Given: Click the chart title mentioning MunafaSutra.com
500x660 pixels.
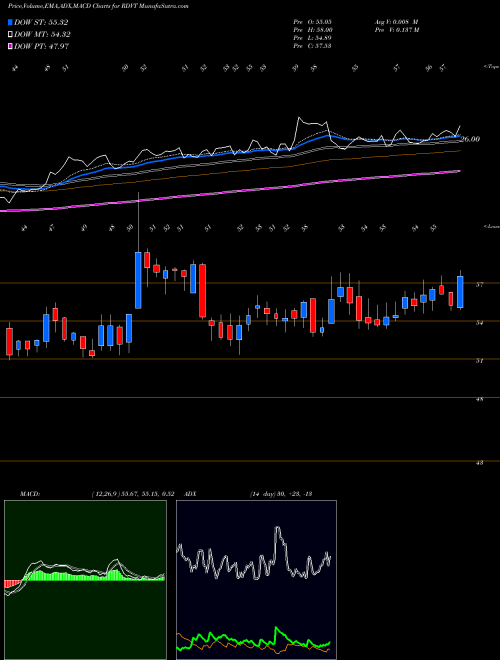Looking at the screenshot, I should (x=98, y=6).
